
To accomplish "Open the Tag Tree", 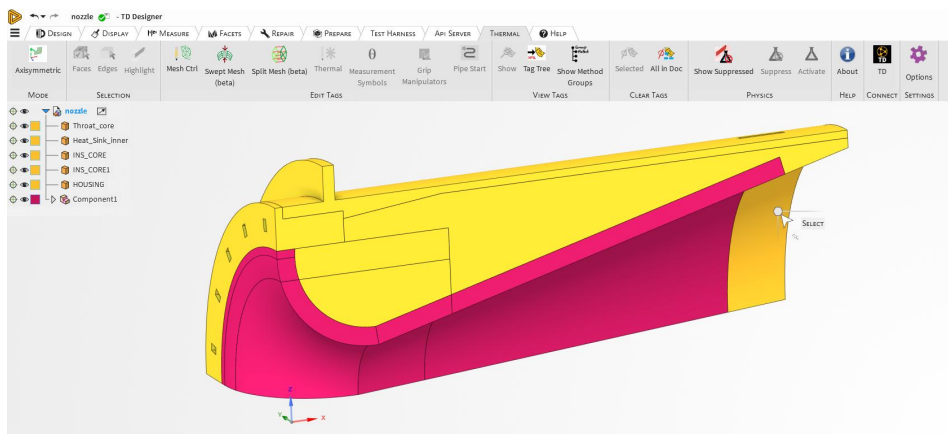I will tap(536, 59).
